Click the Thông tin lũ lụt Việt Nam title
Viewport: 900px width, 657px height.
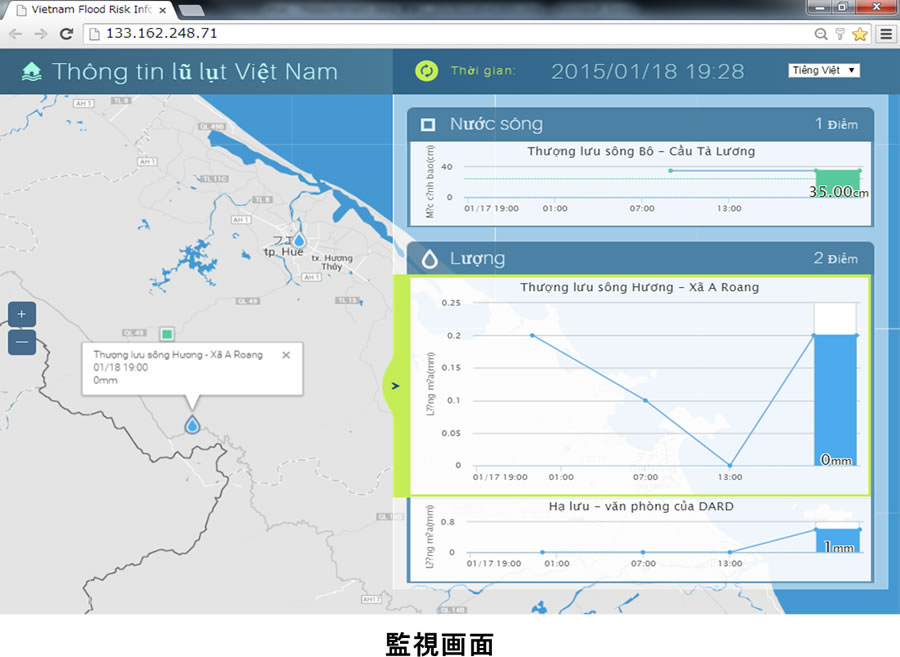click(x=195, y=72)
